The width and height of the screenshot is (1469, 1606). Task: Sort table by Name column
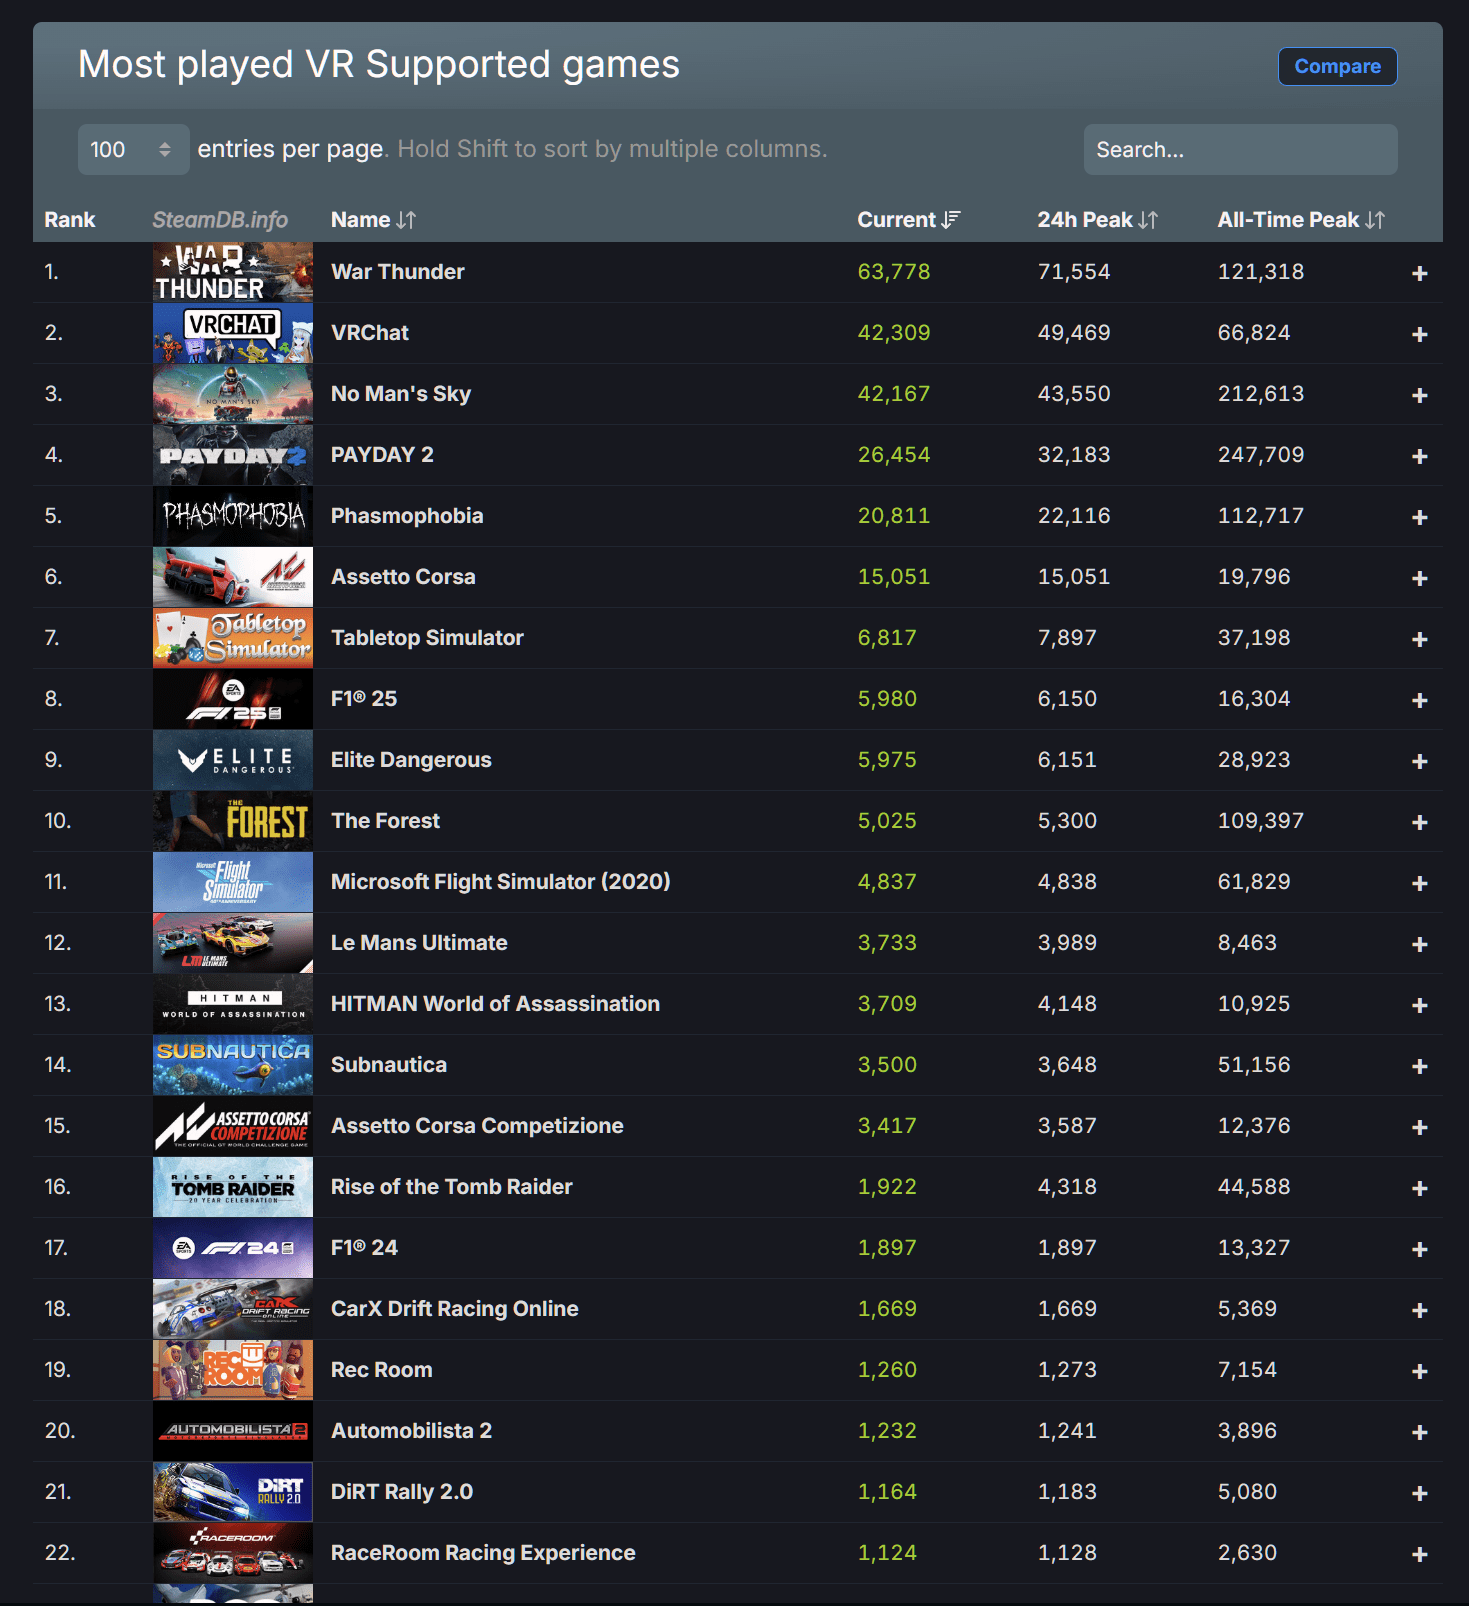pos(373,220)
